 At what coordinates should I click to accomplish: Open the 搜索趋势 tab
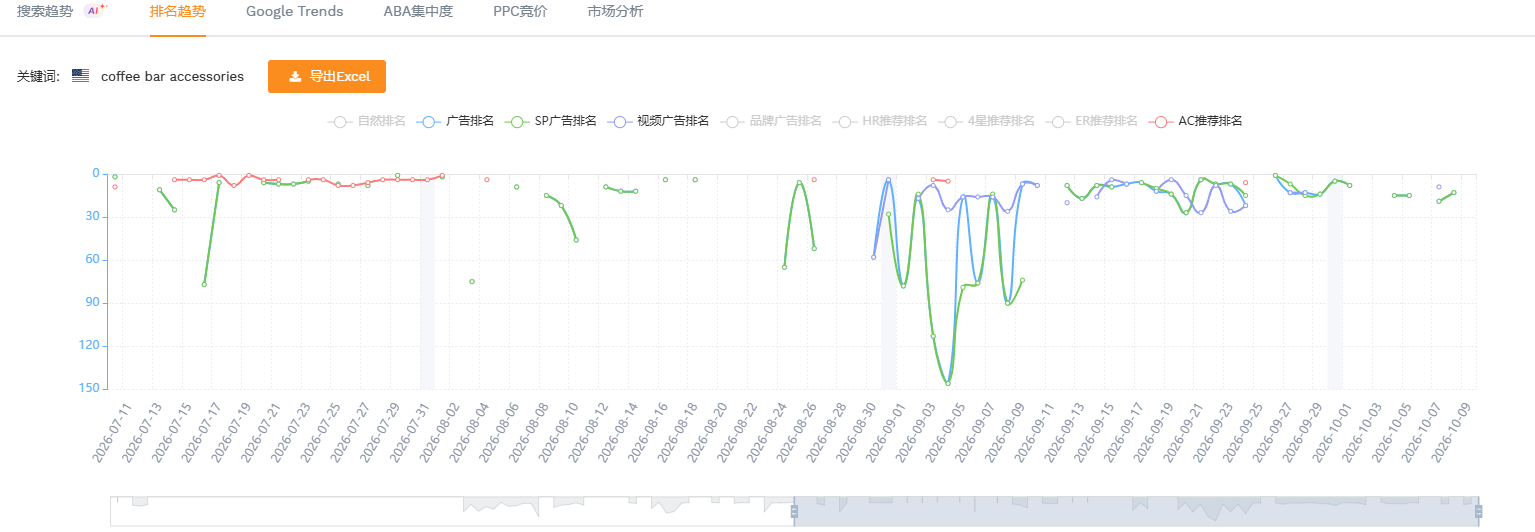(45, 12)
